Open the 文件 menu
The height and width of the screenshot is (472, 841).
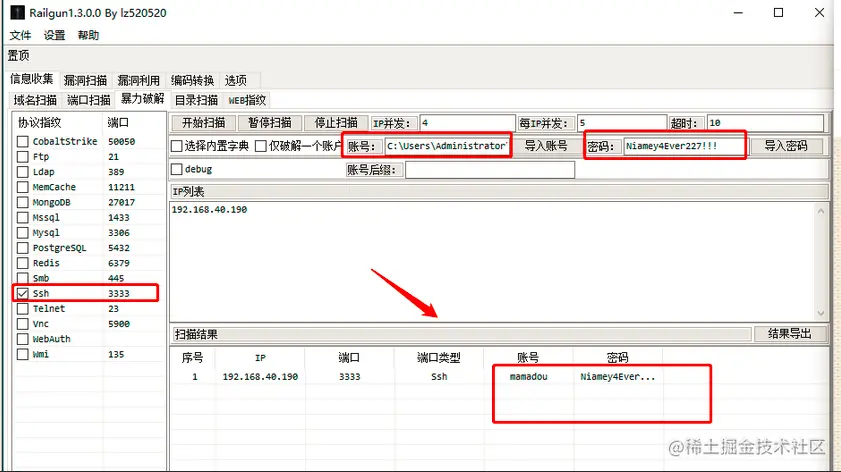tap(20, 35)
